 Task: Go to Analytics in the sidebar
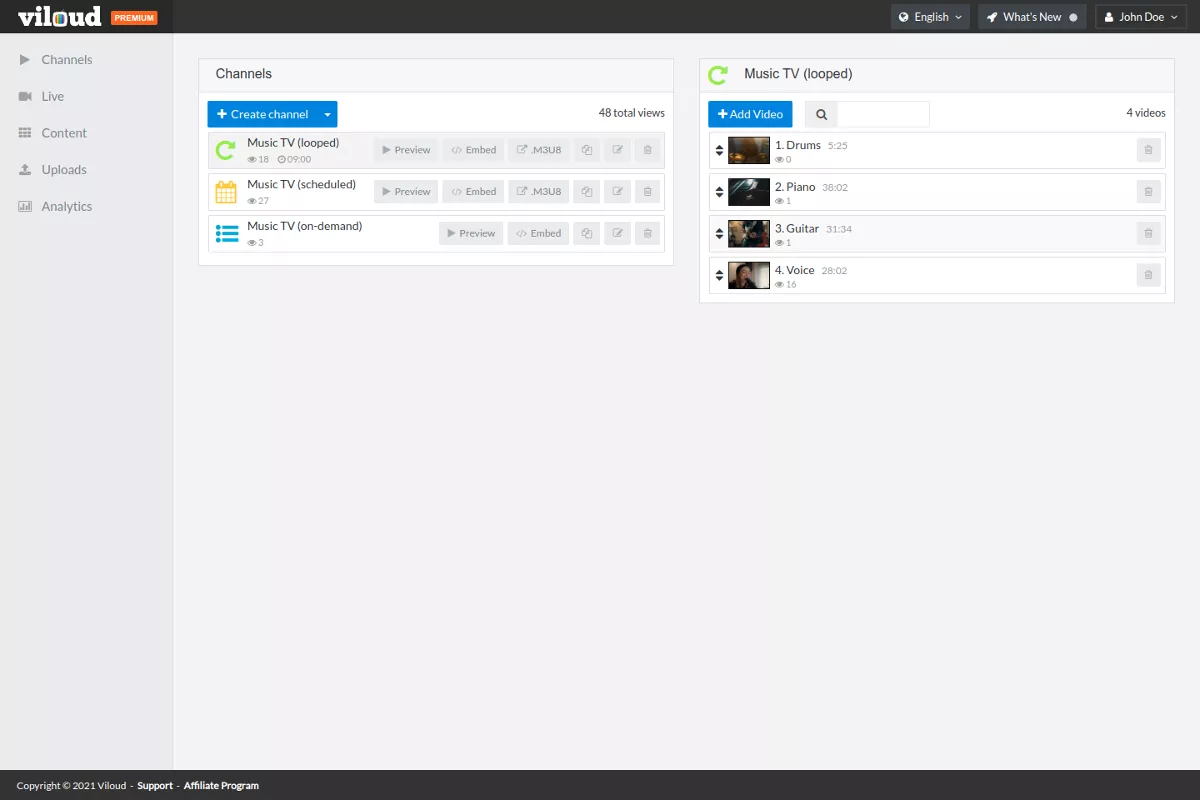click(x=66, y=206)
